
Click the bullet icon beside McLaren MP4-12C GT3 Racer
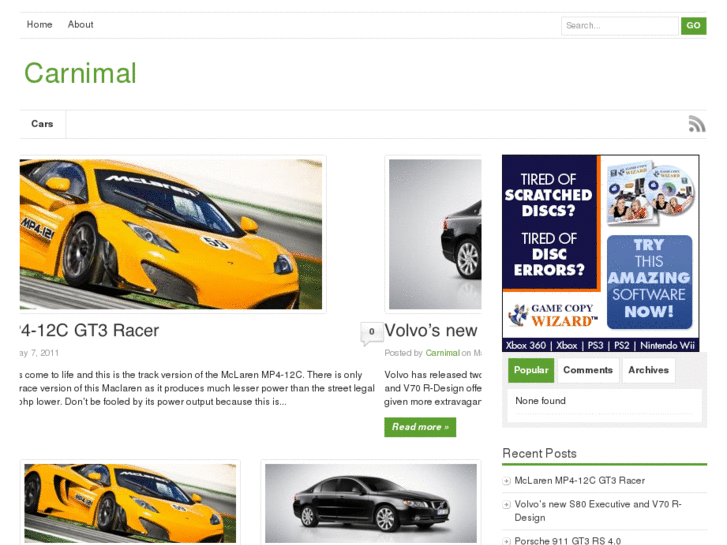pyautogui.click(x=506, y=481)
